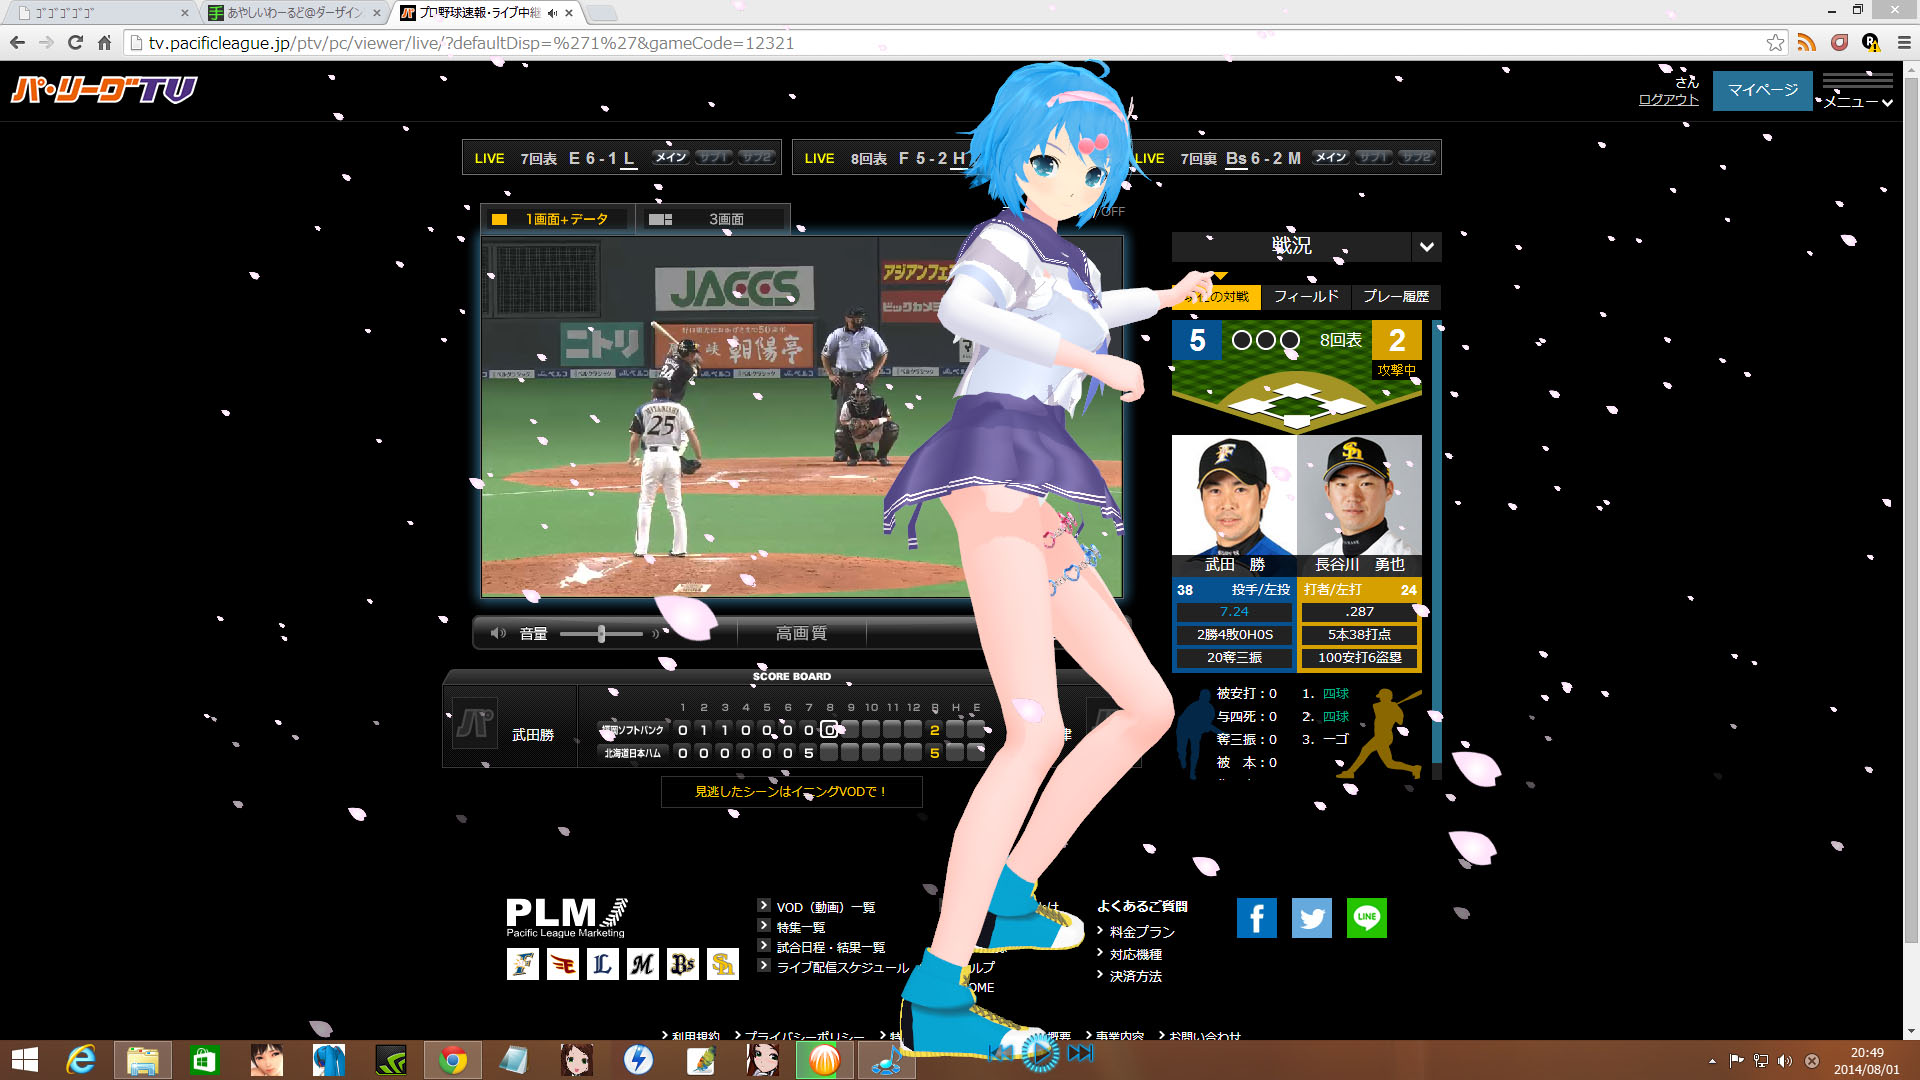Select 高画質 quality button
The image size is (1920, 1080).
click(801, 633)
